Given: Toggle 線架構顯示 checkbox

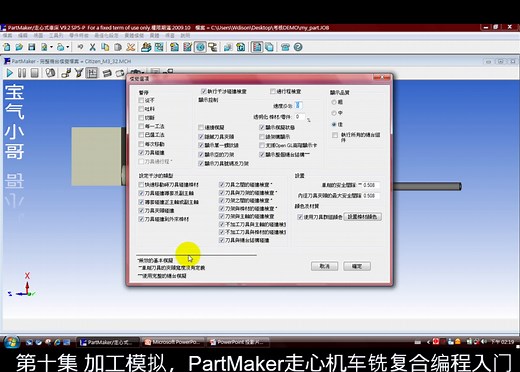Looking at the screenshot, I should [x=262, y=136].
